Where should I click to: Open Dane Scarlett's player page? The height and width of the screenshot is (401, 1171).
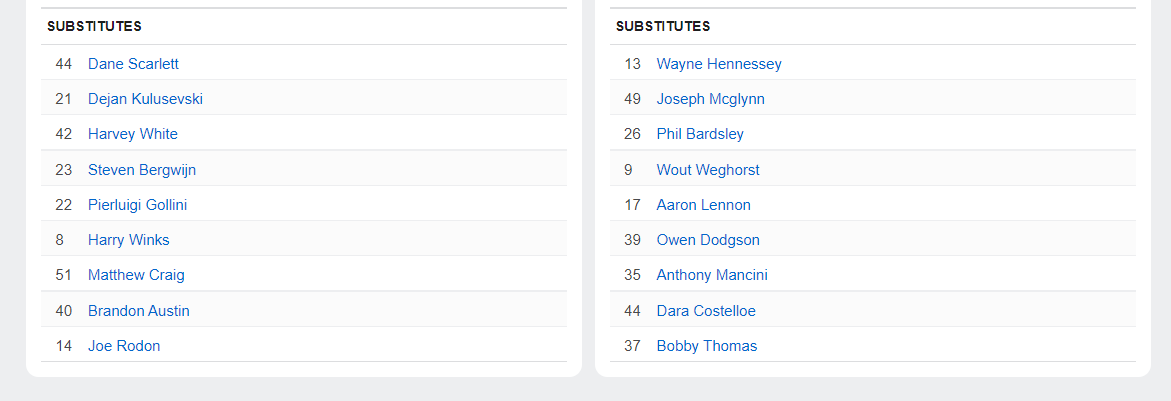pyautogui.click(x=133, y=64)
